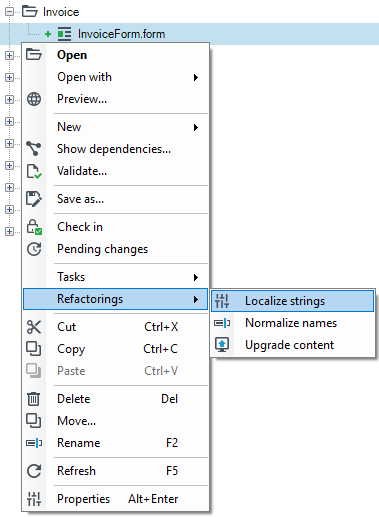Image resolution: width=379 pixels, height=517 pixels.
Task: Click the Upgrade content monitor icon
Action: (x=222, y=345)
